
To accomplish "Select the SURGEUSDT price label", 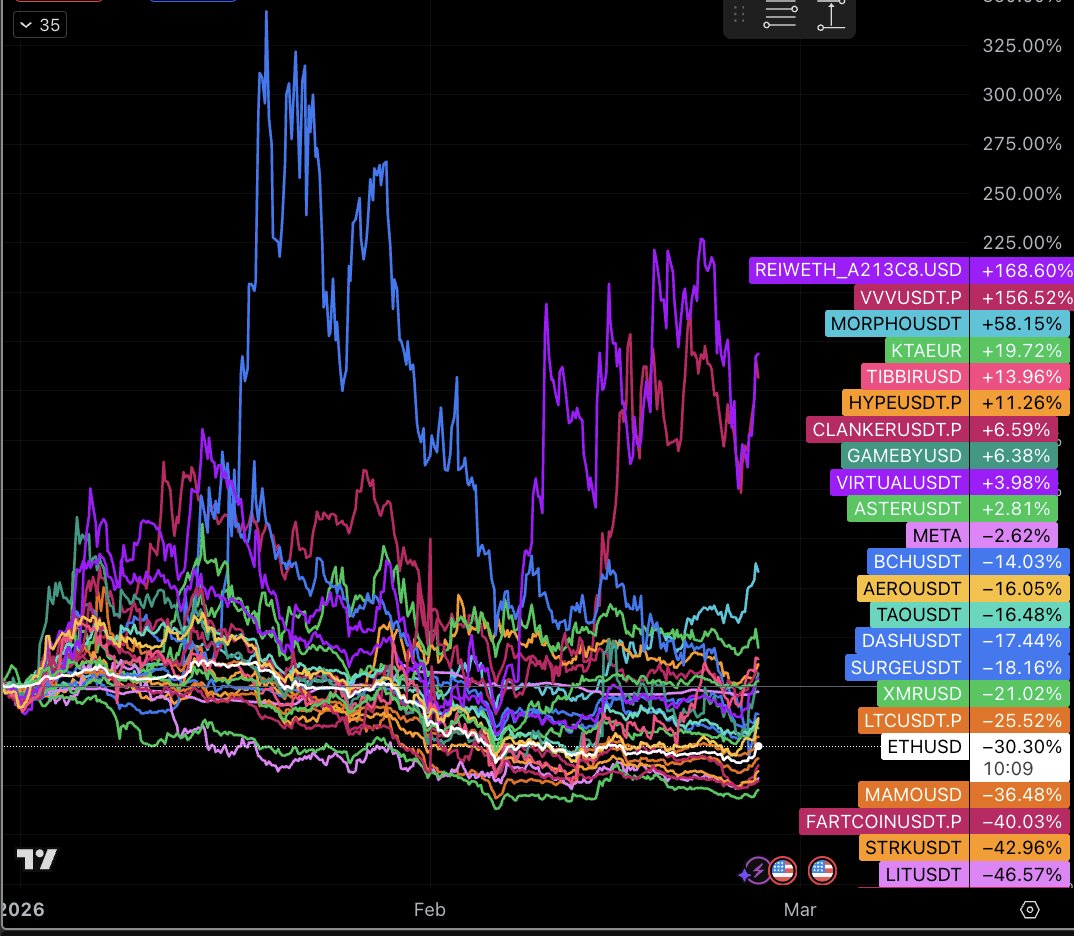I will click(906, 667).
